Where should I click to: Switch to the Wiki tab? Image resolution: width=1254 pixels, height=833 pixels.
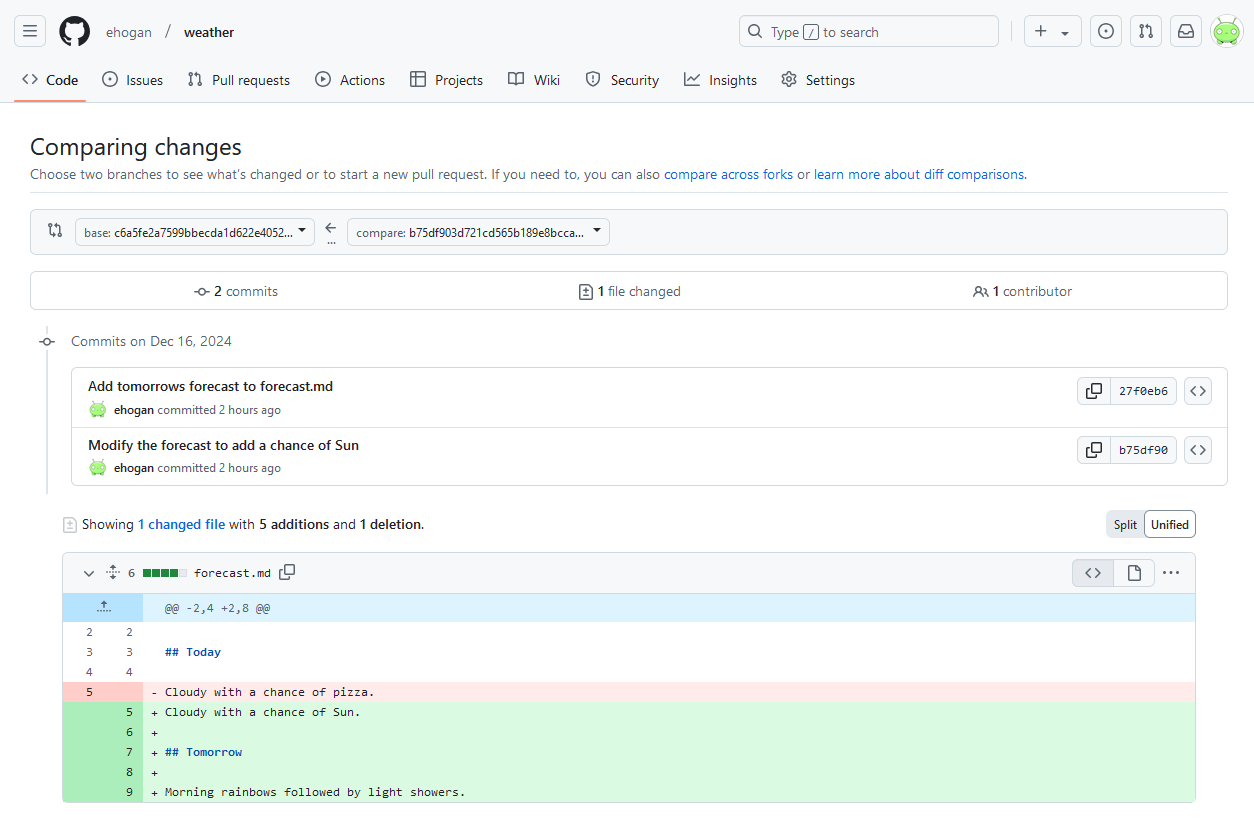point(534,80)
